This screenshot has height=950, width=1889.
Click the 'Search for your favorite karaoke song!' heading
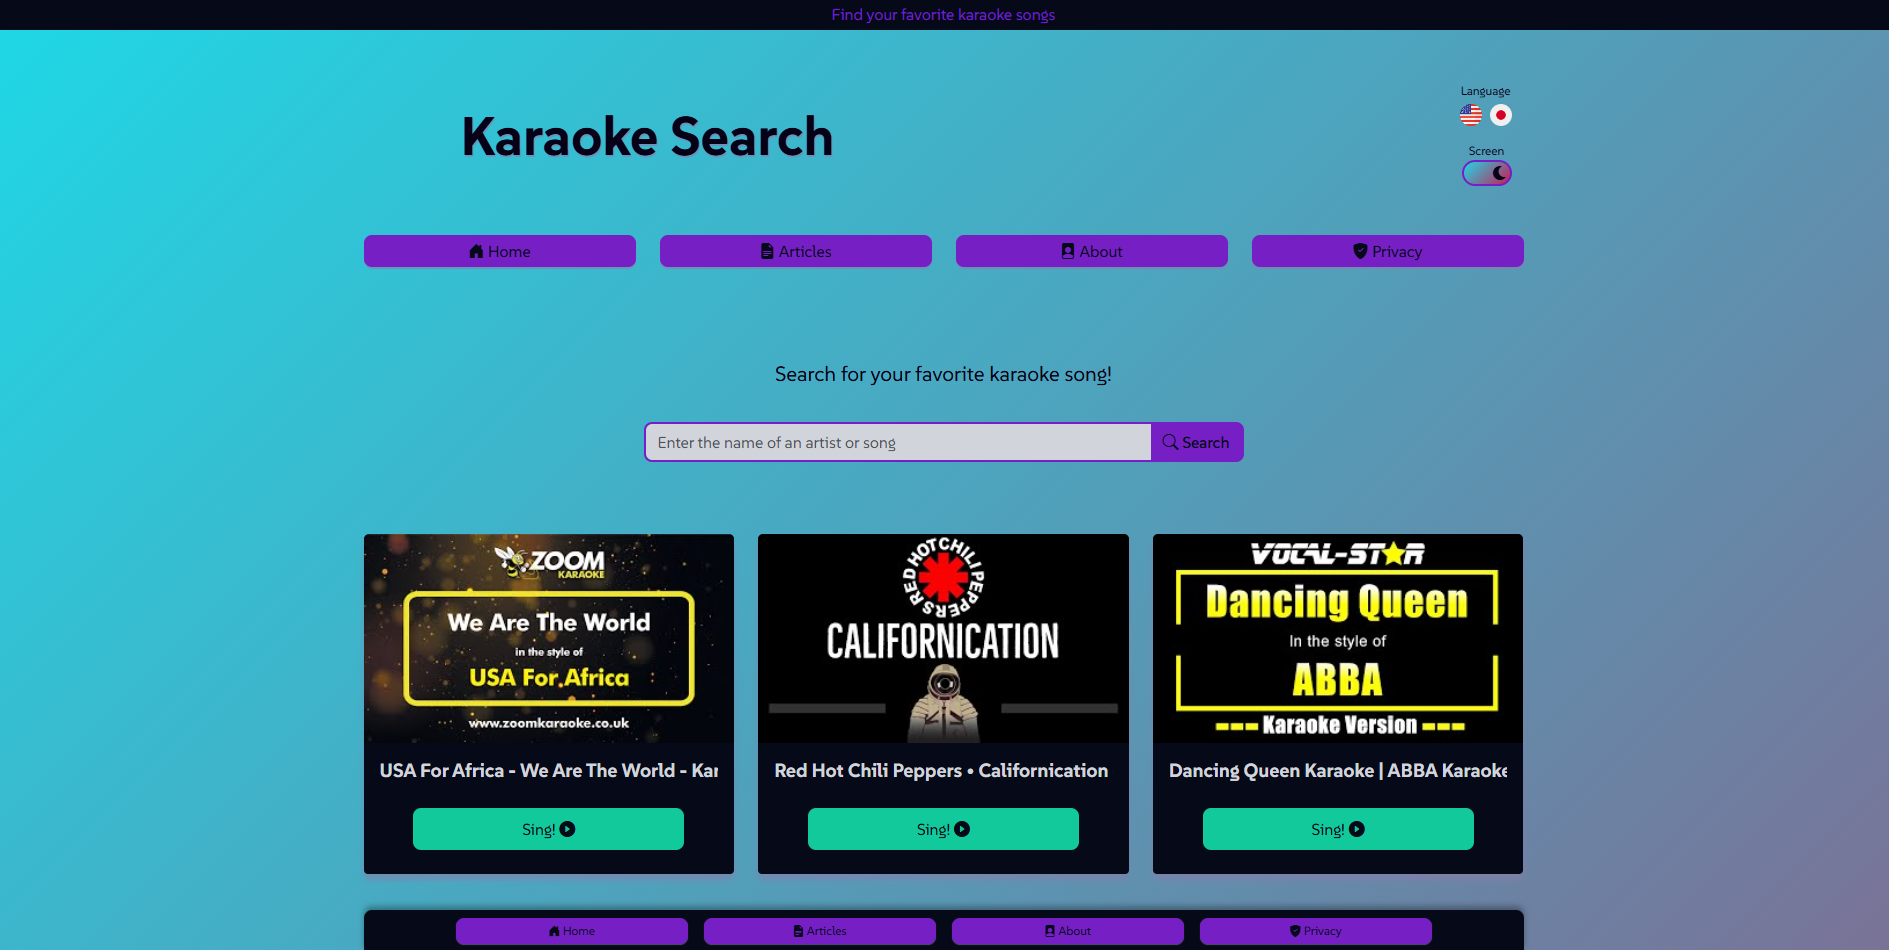coord(943,374)
